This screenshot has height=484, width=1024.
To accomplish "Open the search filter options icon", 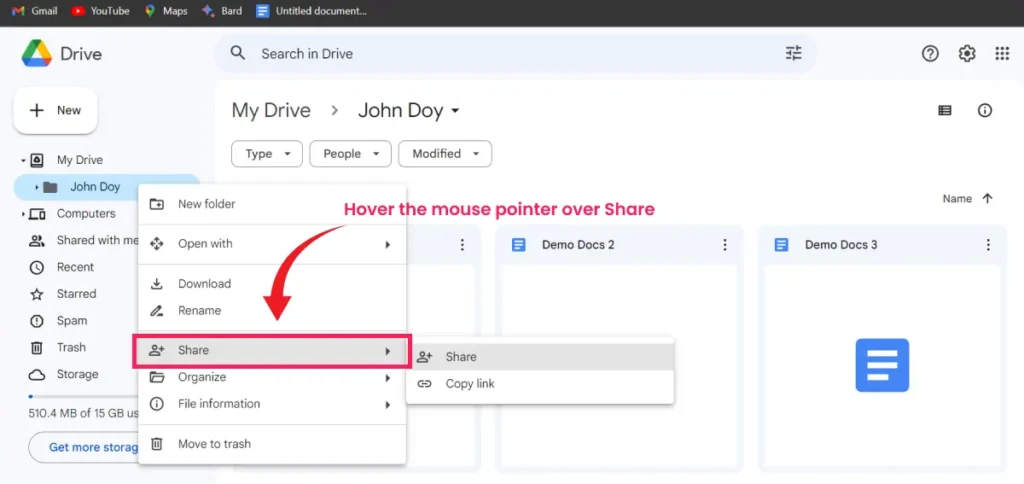I will (x=794, y=54).
